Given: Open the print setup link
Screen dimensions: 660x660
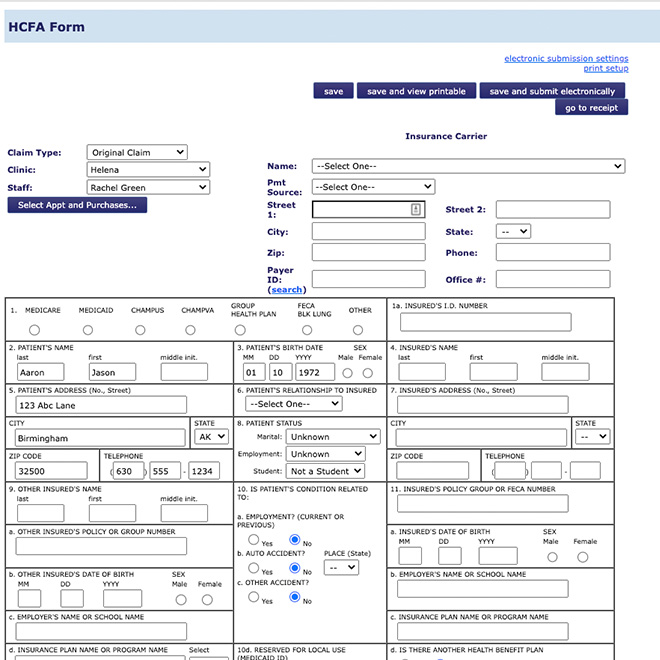Looking at the screenshot, I should click(606, 68).
